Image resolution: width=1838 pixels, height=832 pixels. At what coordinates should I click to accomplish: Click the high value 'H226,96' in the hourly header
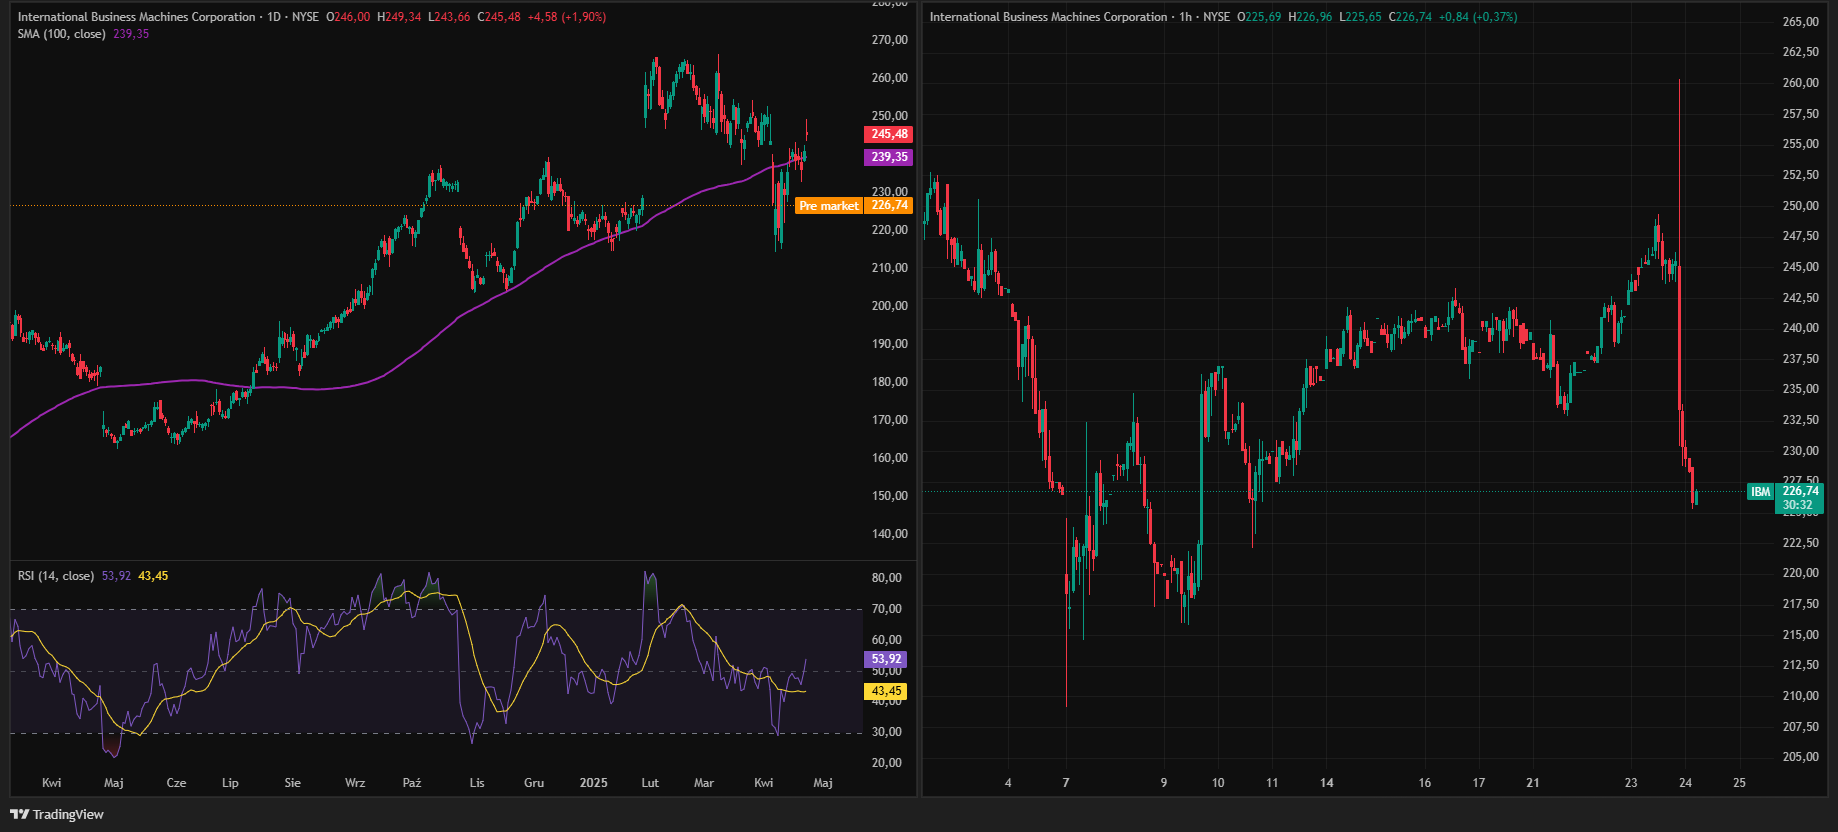tap(1310, 17)
